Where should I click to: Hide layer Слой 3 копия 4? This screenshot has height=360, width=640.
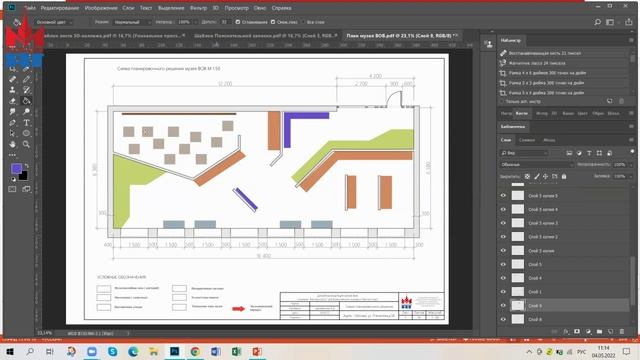503,209
